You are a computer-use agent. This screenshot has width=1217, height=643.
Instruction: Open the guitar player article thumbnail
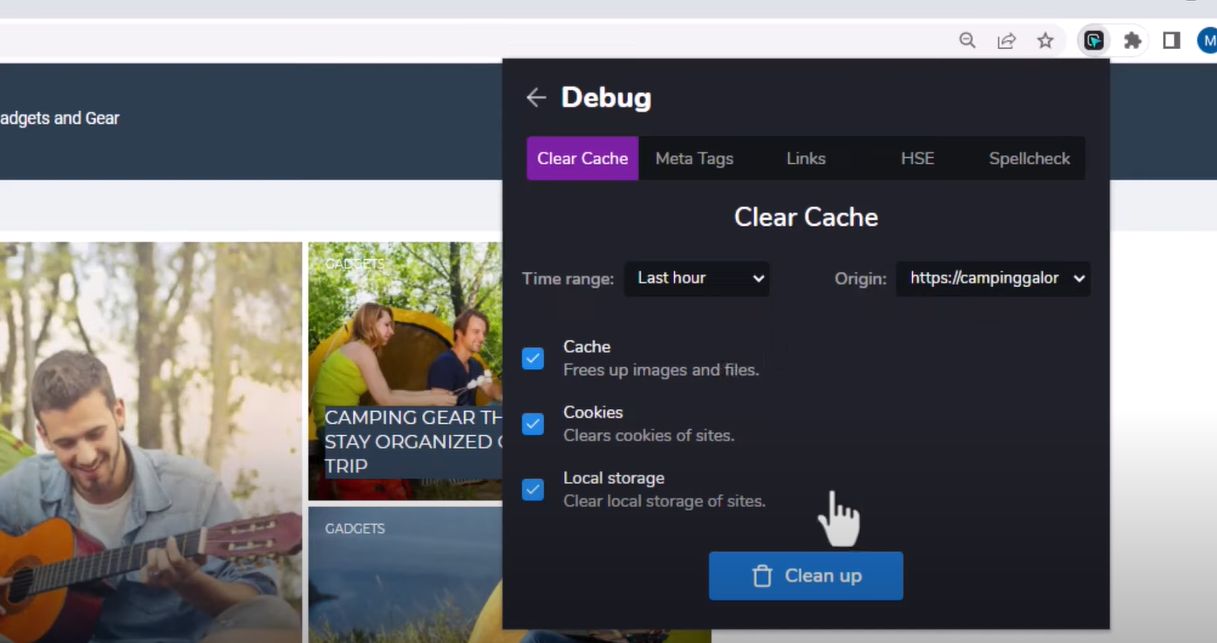151,442
